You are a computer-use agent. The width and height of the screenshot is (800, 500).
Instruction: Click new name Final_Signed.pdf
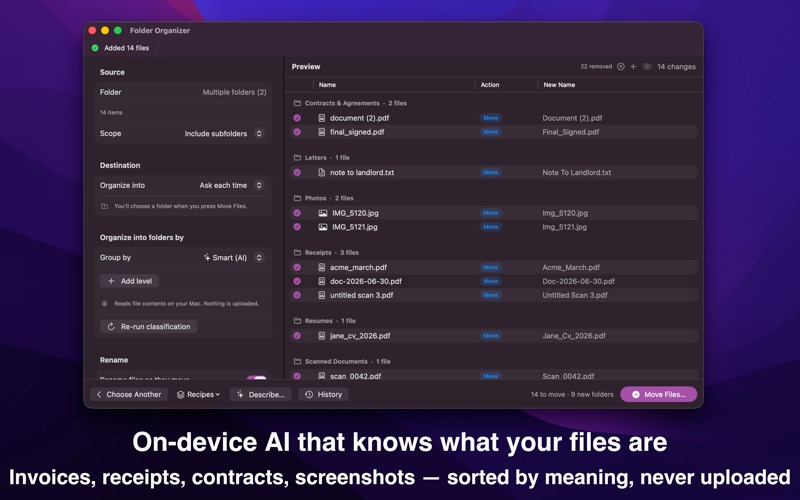pyautogui.click(x=570, y=132)
